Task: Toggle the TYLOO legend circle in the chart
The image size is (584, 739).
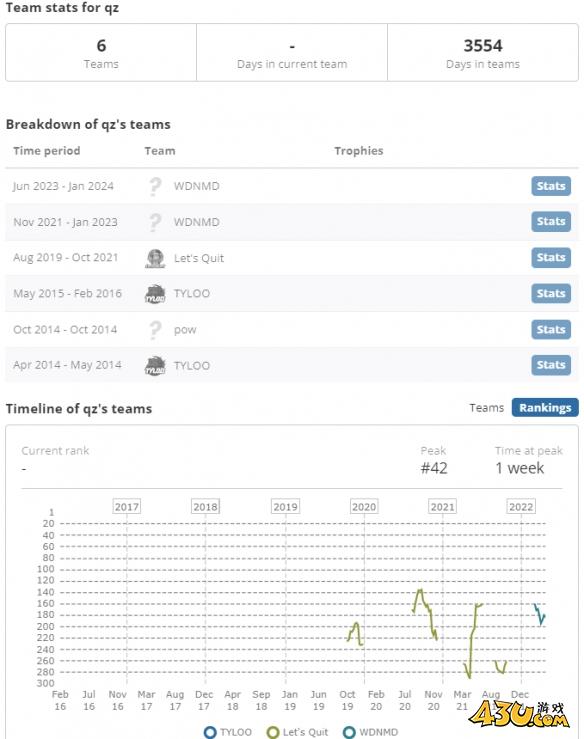Action: point(210,732)
